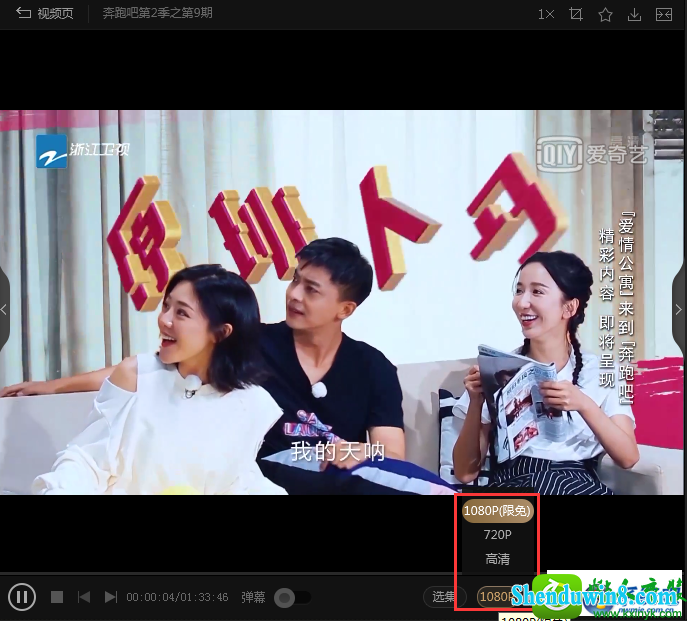The height and width of the screenshot is (621, 687).
Task: Click the crop/screenshot icon
Action: click(x=576, y=14)
